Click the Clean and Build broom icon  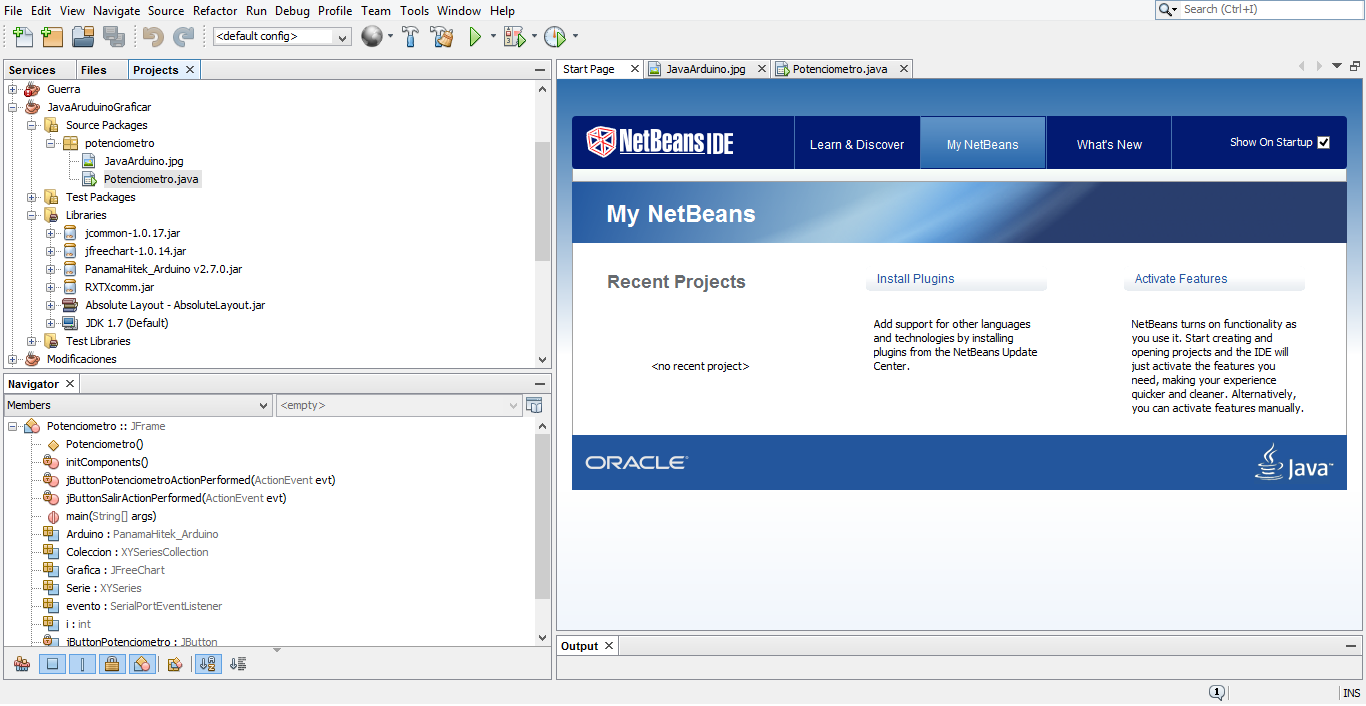pos(441,37)
